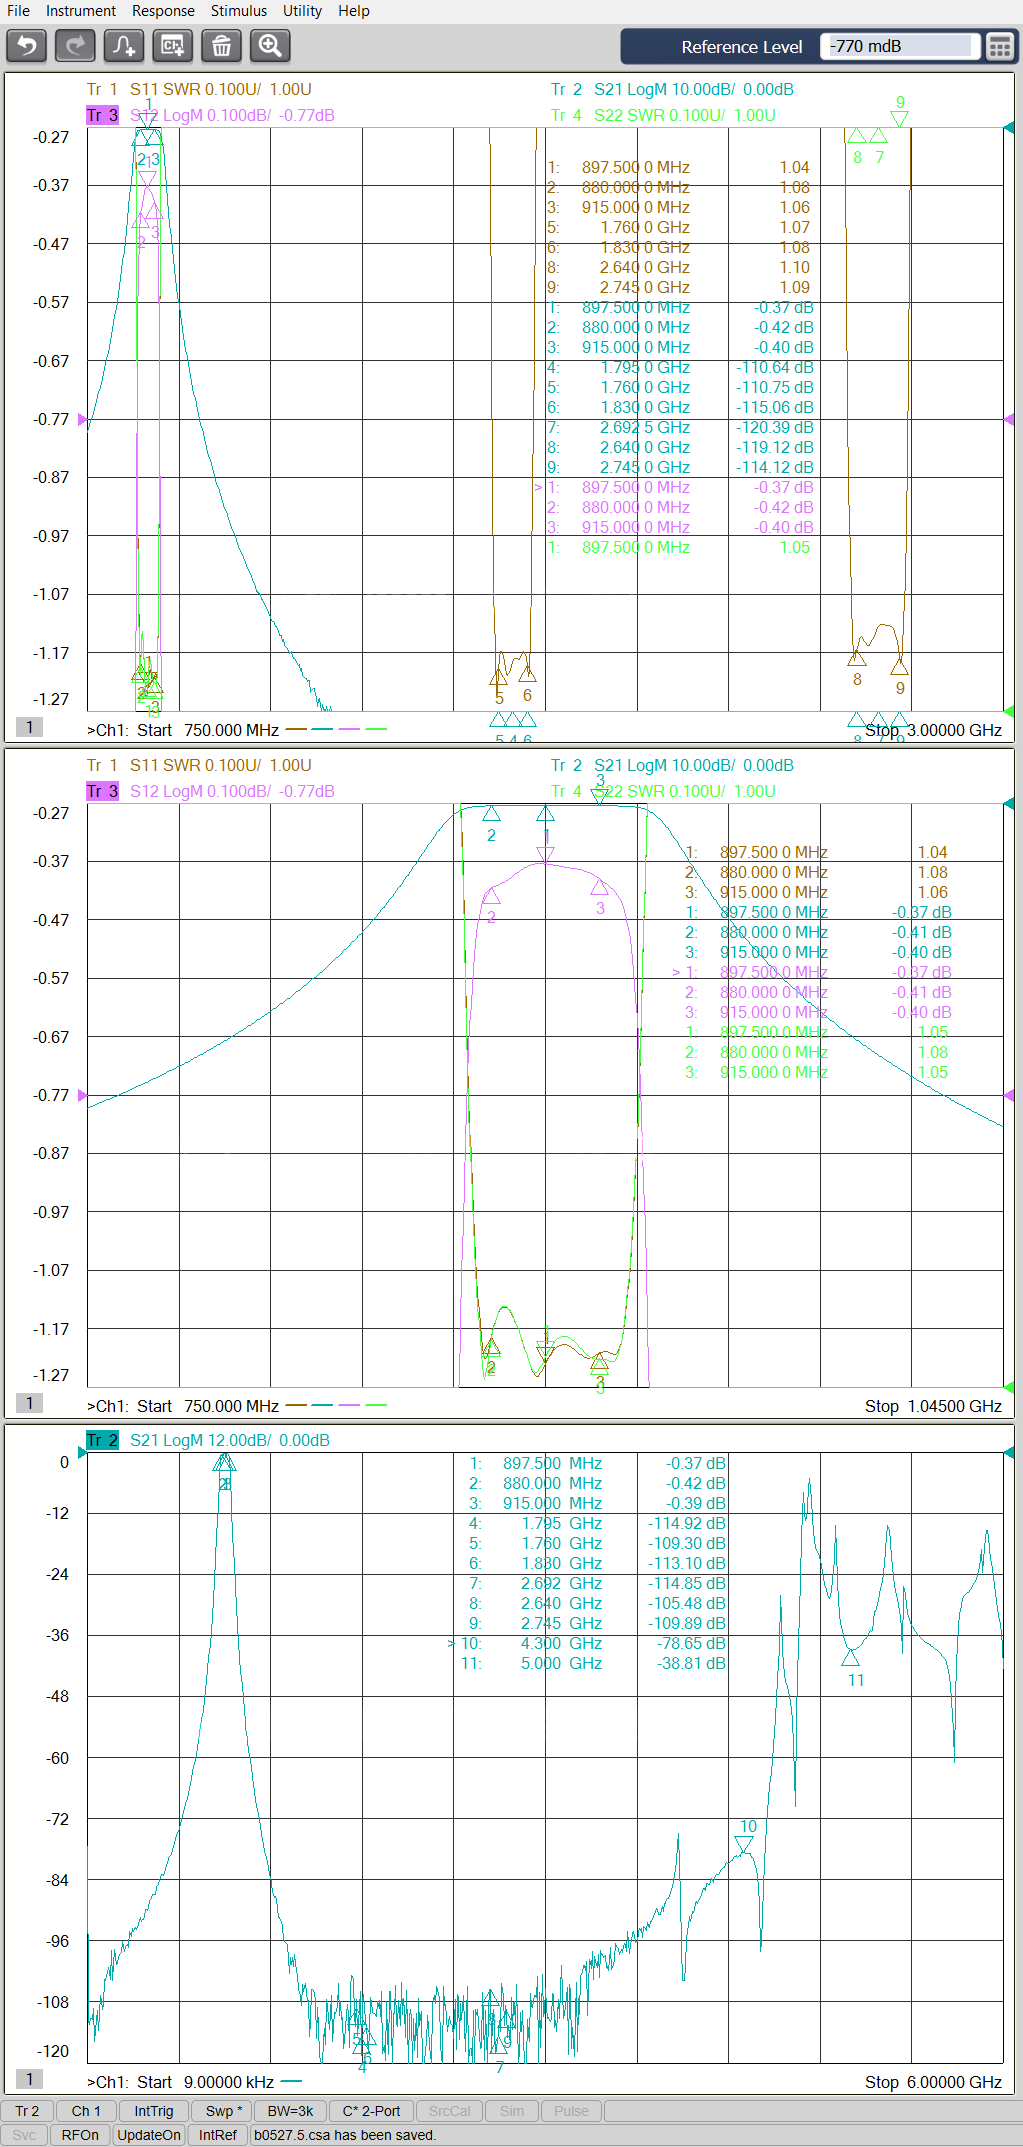The image size is (1023, 2147).
Task: Click marker 11 on the bottom trace
Action: point(850,1659)
